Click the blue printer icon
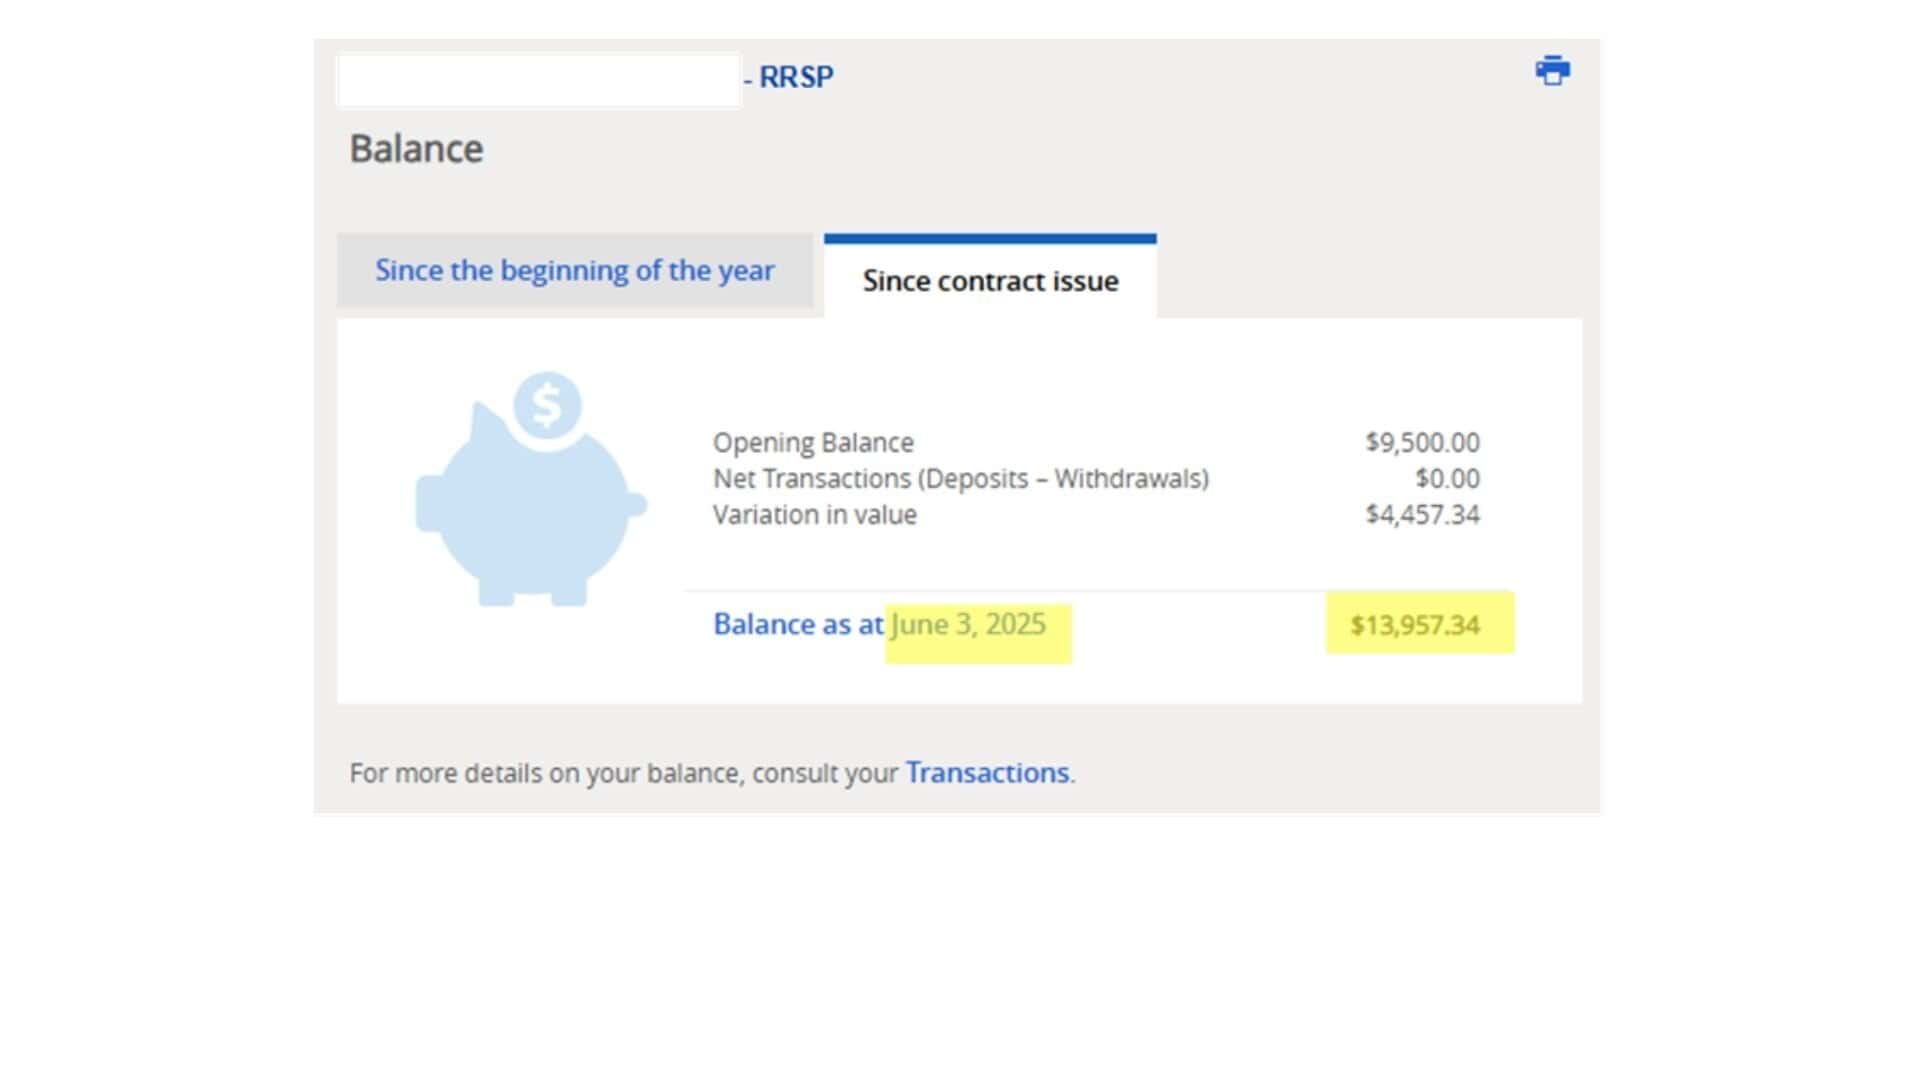The image size is (1920, 1080). [1552, 71]
